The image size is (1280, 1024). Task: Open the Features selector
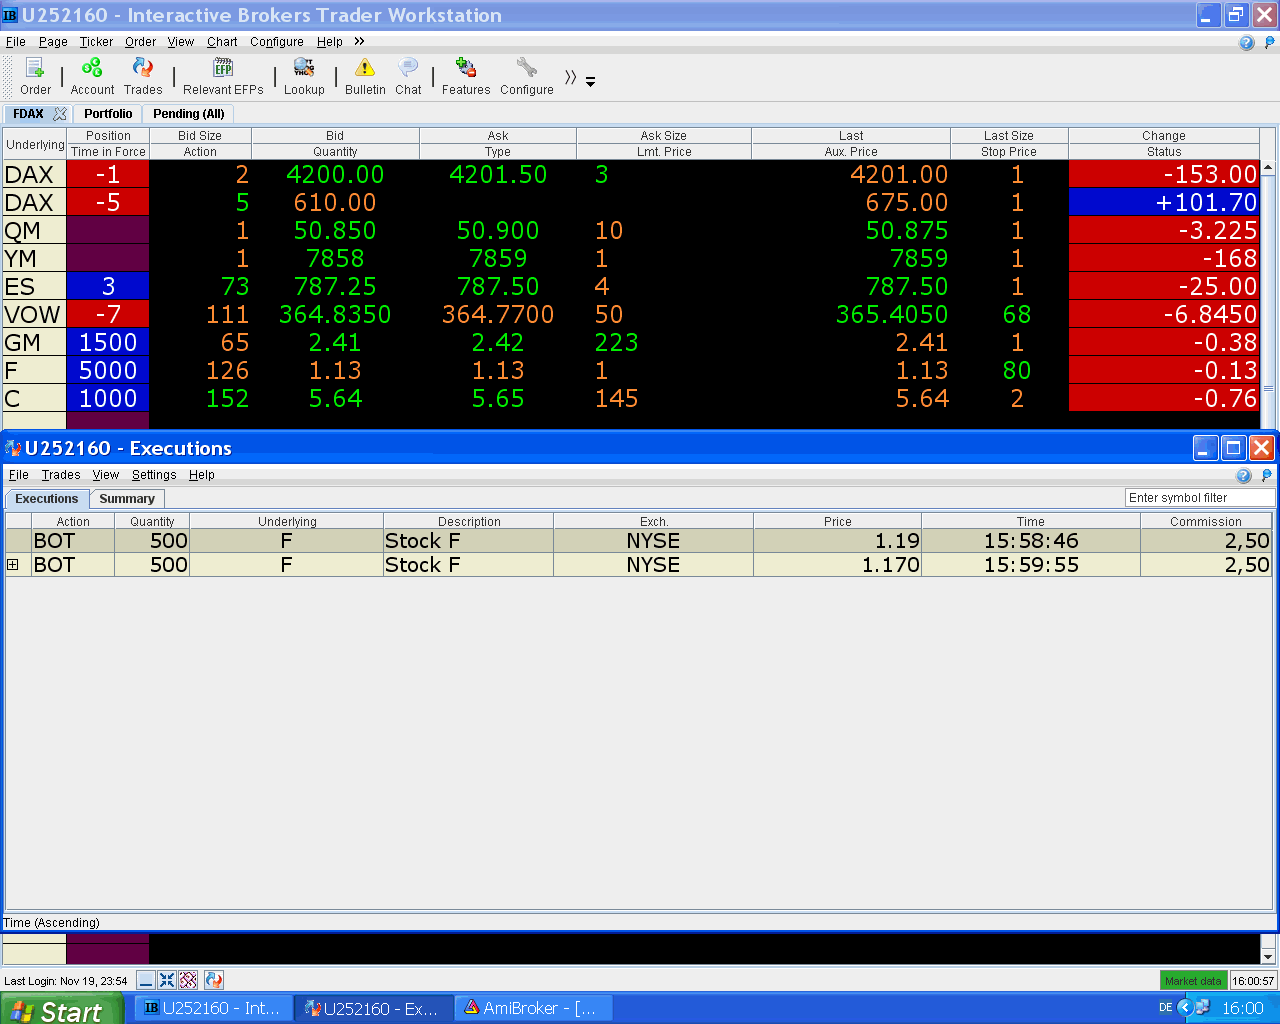click(x=466, y=77)
